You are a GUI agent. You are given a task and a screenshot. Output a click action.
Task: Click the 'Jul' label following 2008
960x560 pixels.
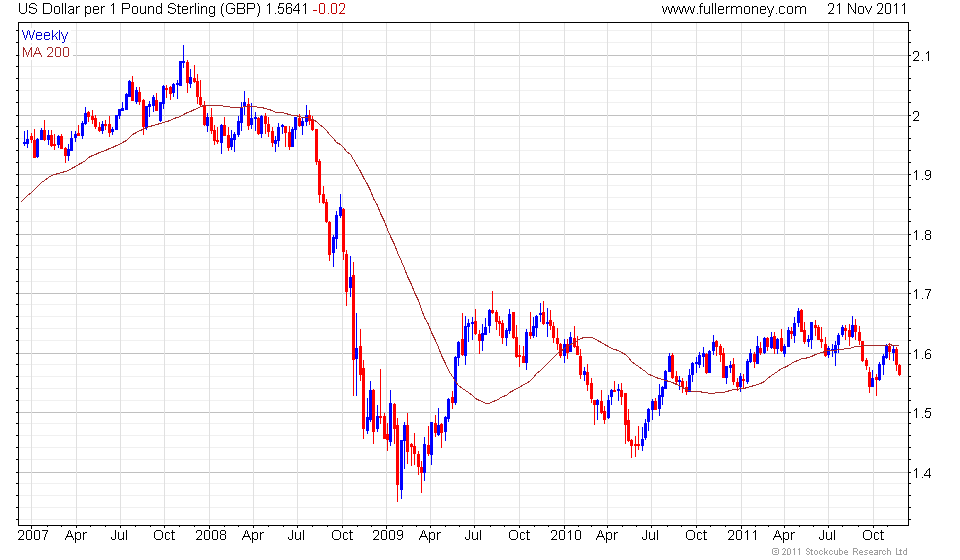pos(296,535)
